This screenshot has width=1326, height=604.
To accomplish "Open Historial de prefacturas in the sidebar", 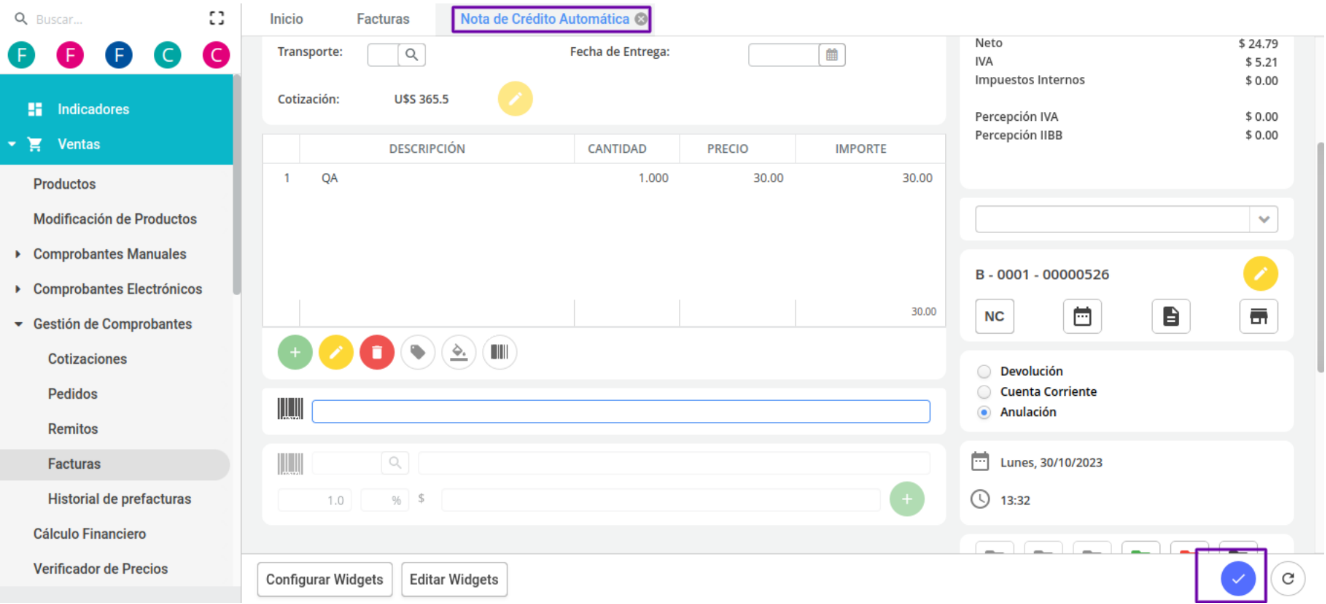I will click(119, 499).
